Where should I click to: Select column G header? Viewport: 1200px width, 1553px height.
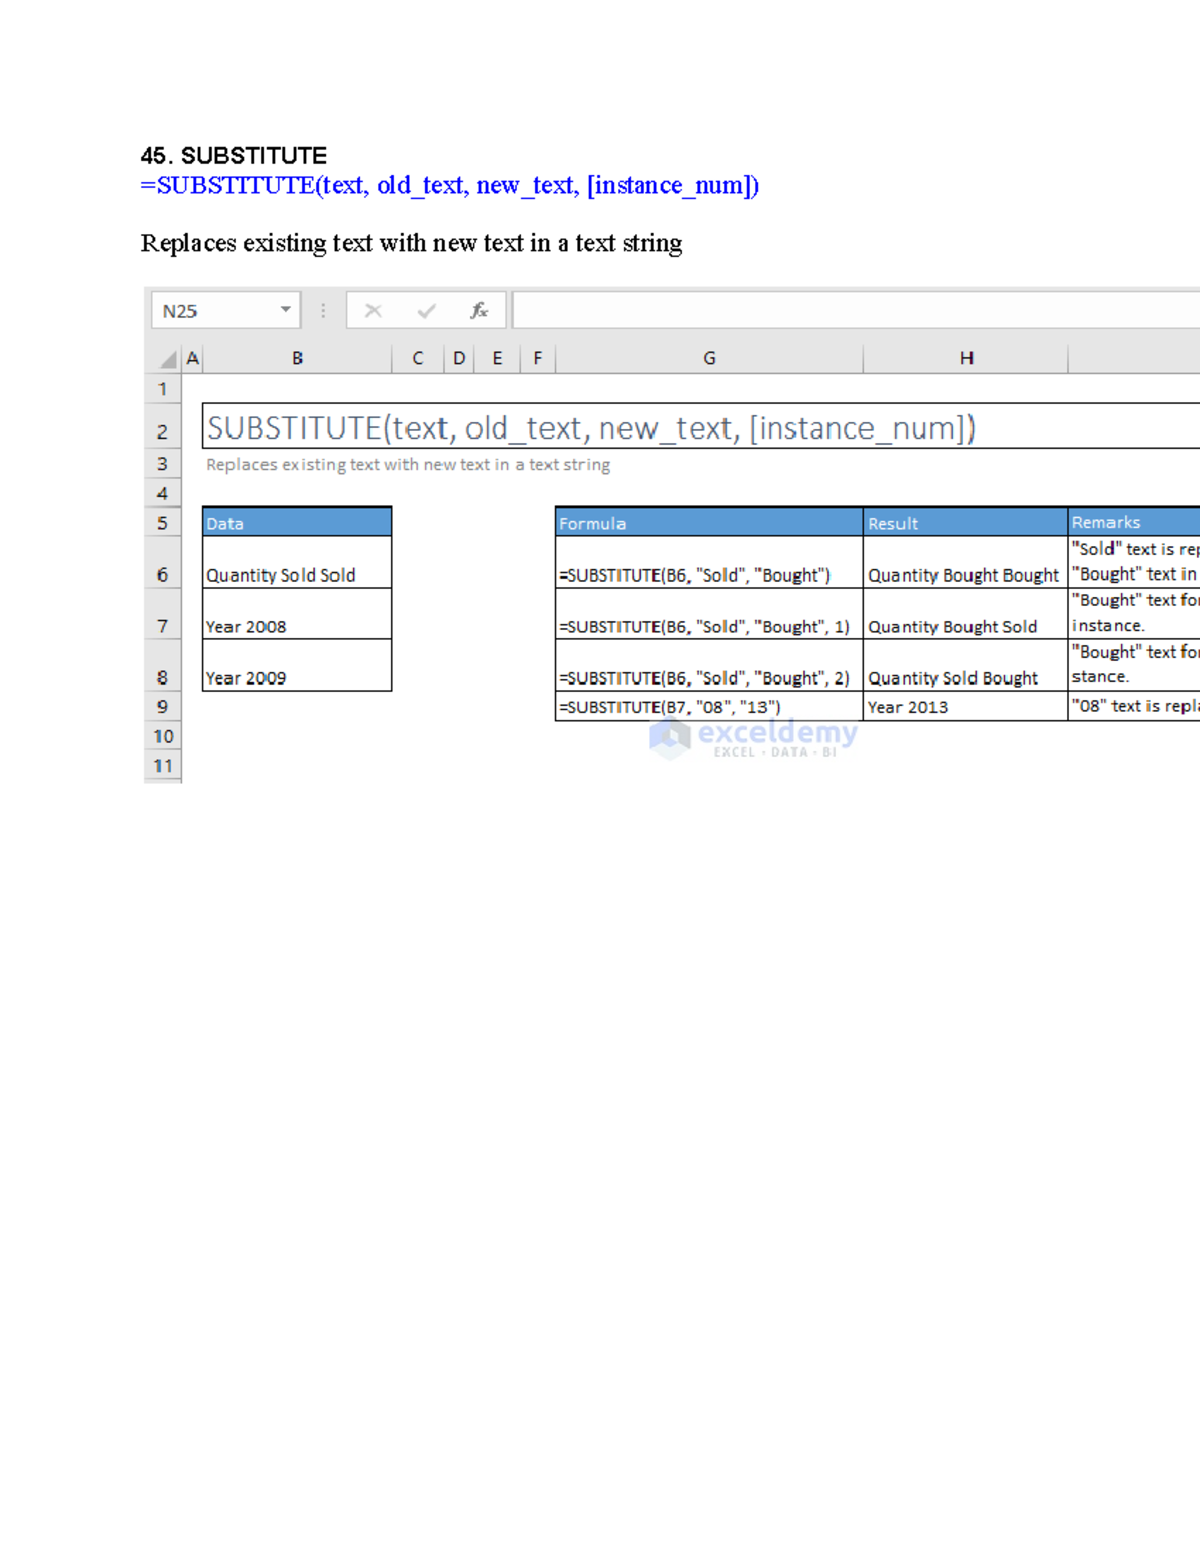709,359
